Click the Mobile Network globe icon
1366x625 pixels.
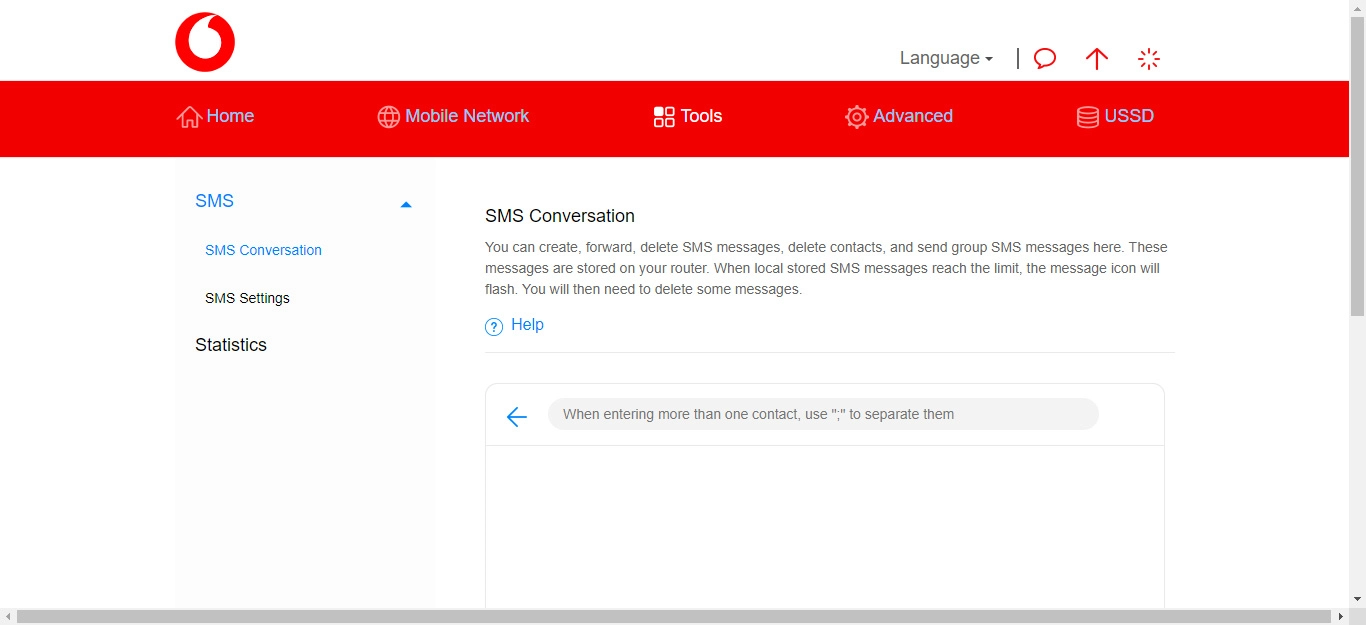click(x=388, y=117)
